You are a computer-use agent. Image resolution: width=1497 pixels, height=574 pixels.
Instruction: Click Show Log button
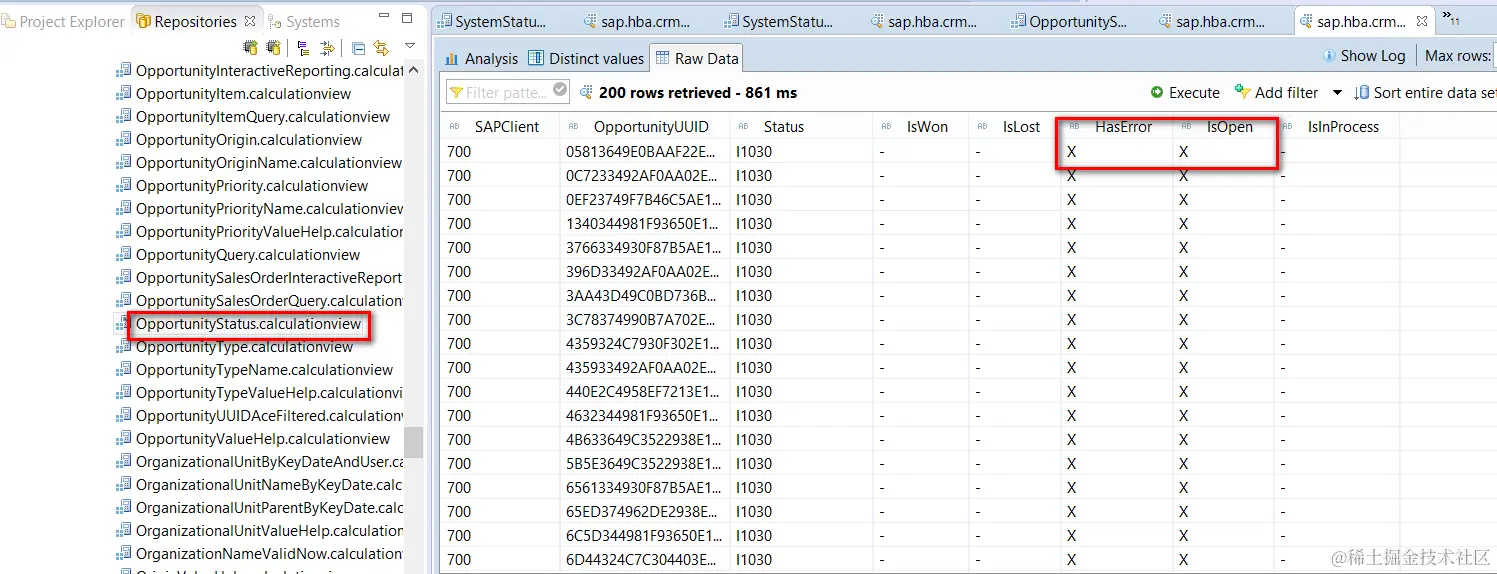[1364, 56]
